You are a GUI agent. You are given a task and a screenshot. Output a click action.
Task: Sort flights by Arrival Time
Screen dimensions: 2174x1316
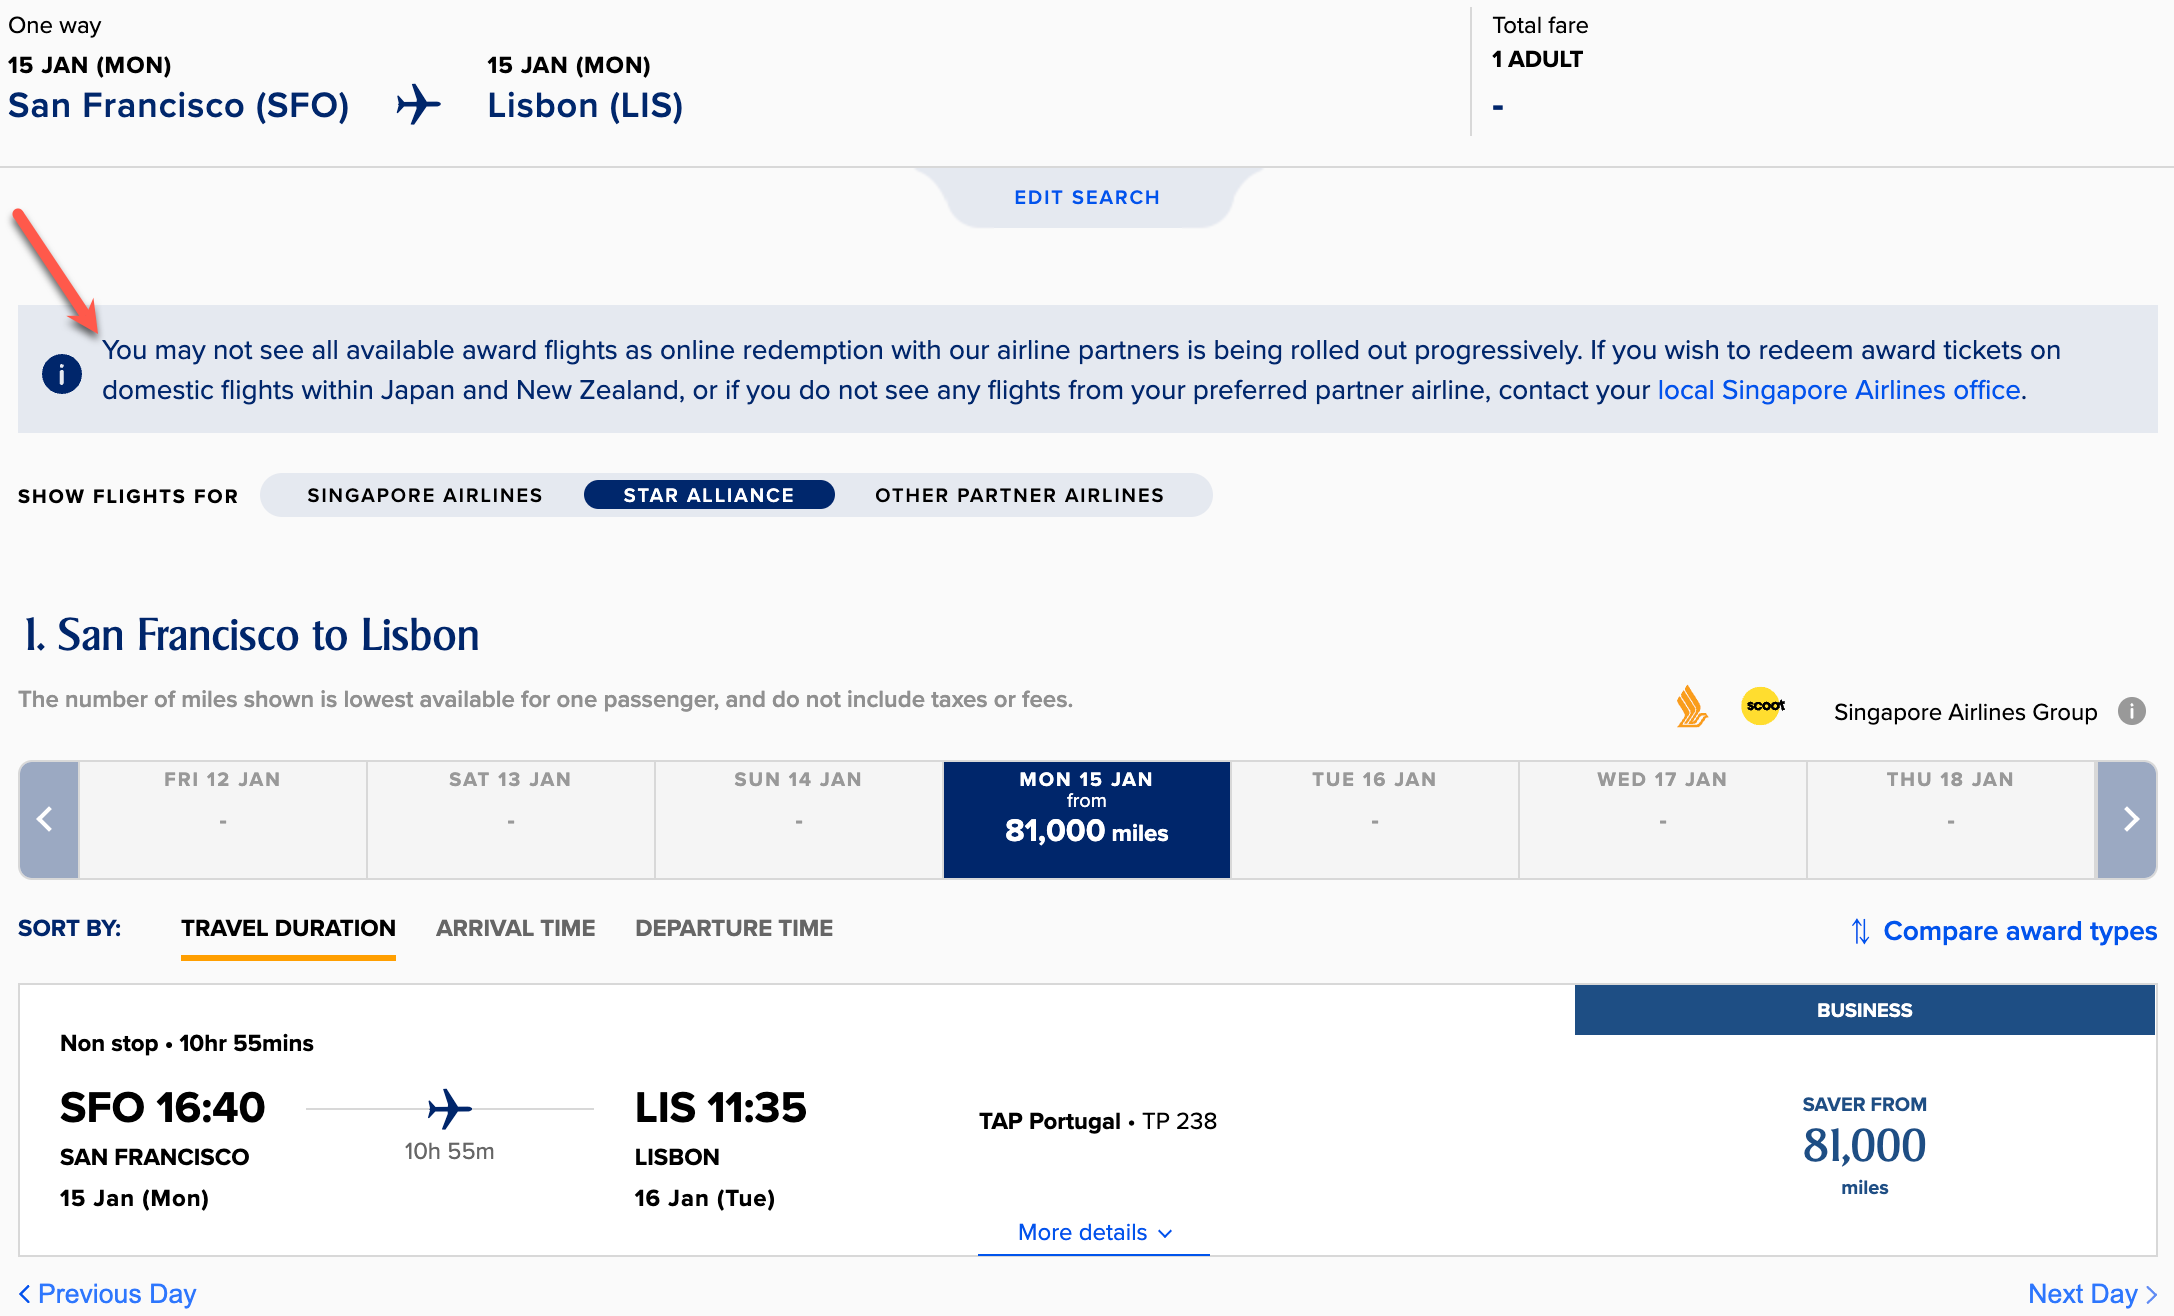click(x=516, y=928)
